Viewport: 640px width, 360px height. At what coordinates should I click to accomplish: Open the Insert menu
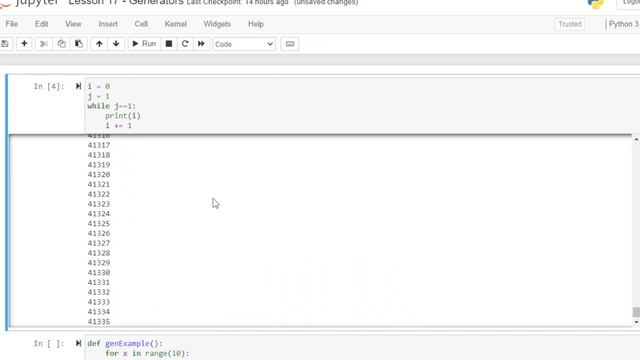tap(108, 24)
